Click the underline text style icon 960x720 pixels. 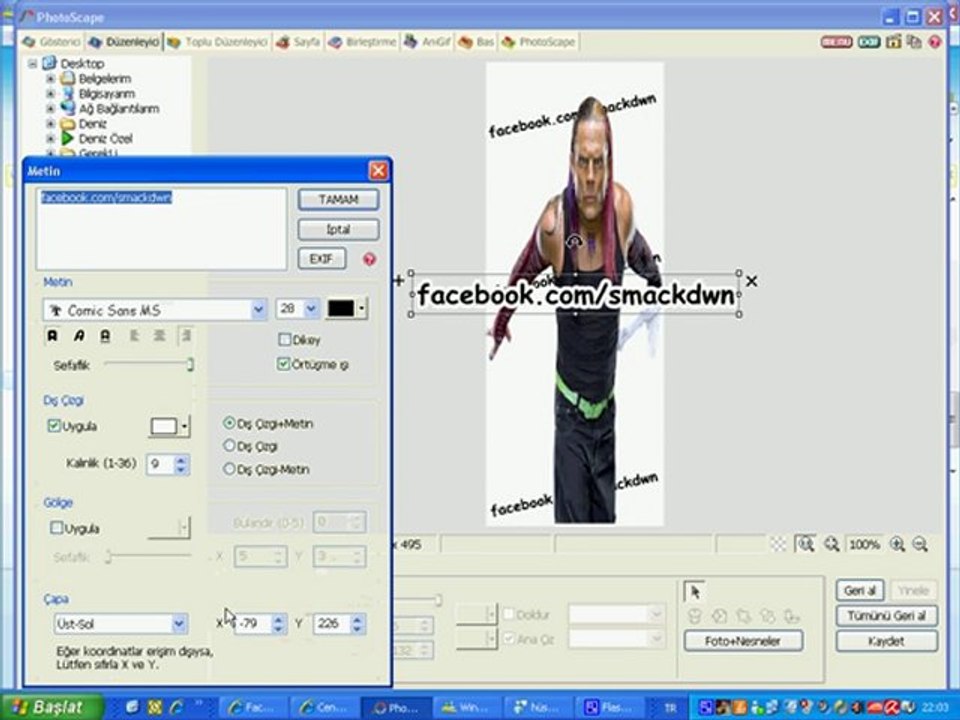(105, 336)
